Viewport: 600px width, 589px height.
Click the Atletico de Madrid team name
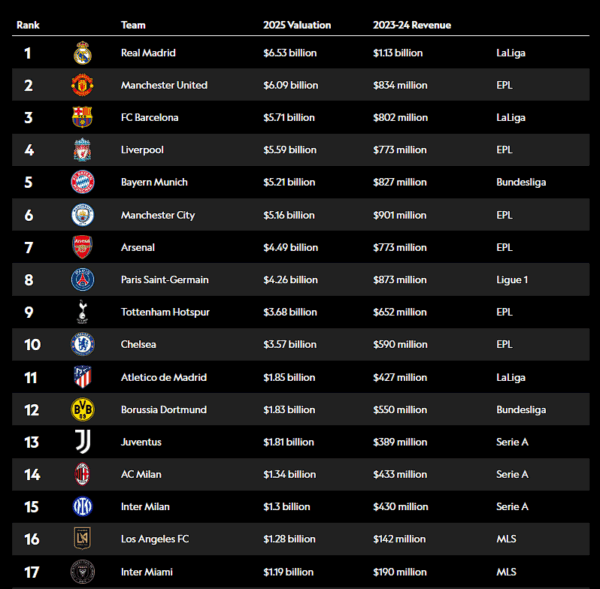click(164, 377)
